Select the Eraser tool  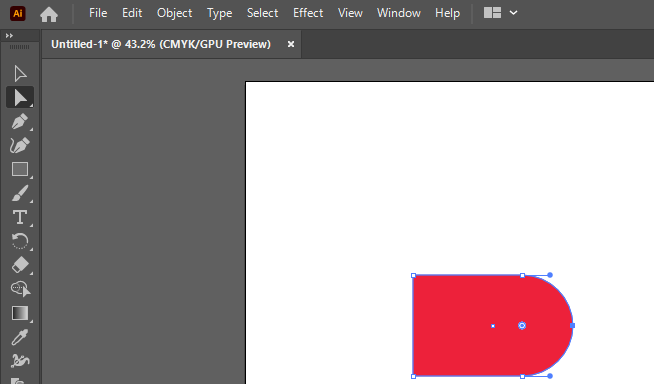(x=20, y=265)
